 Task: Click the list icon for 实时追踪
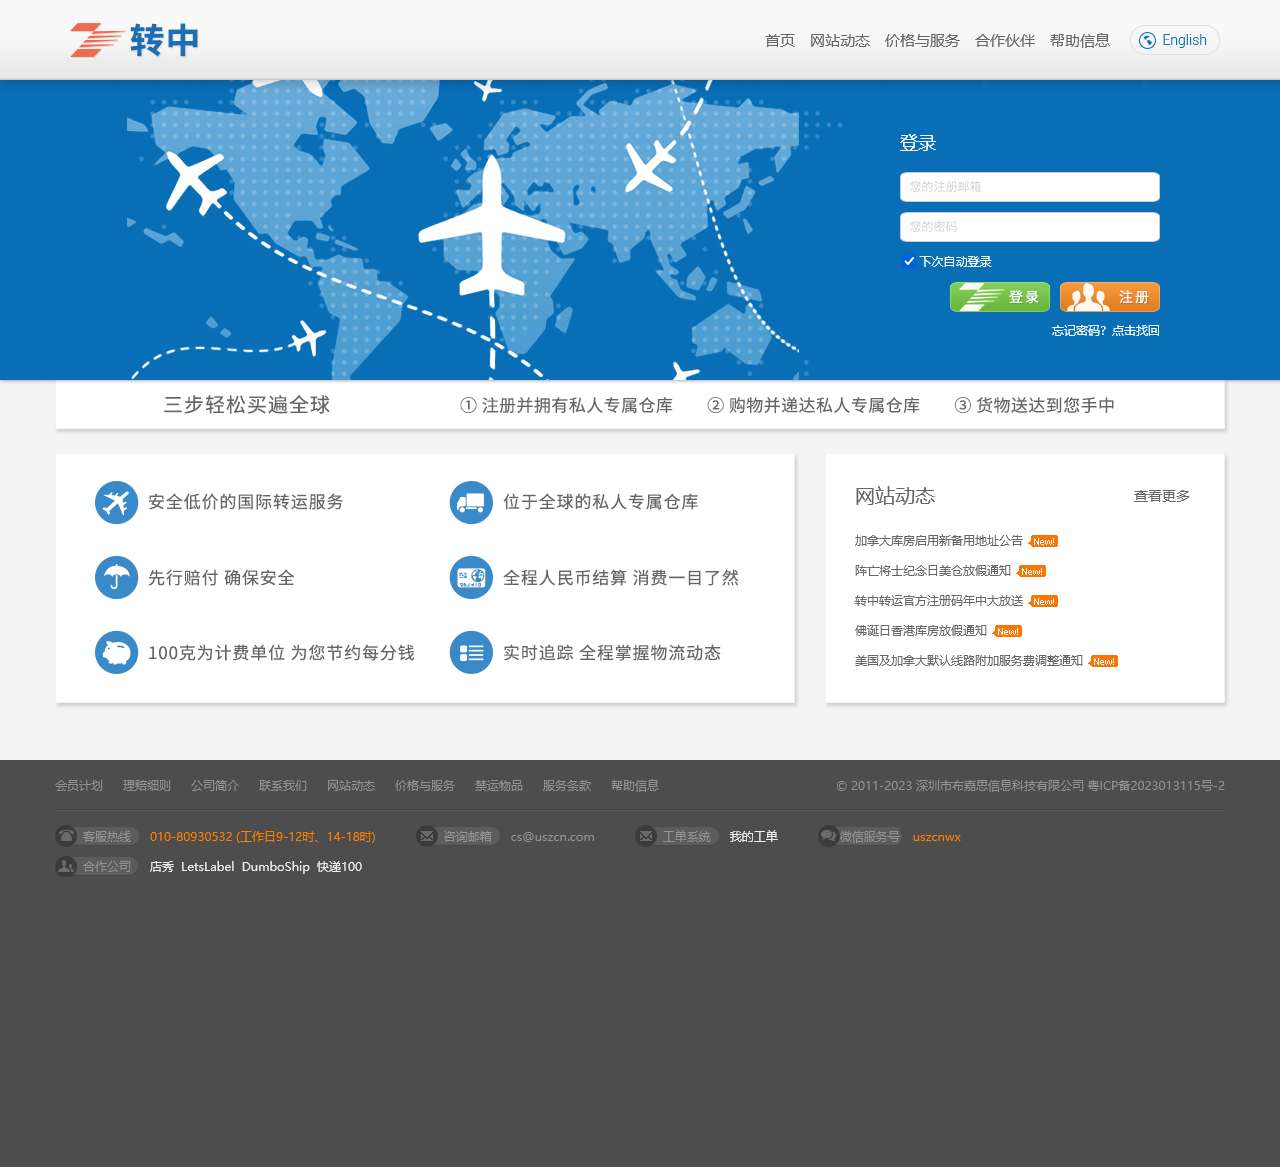[471, 653]
